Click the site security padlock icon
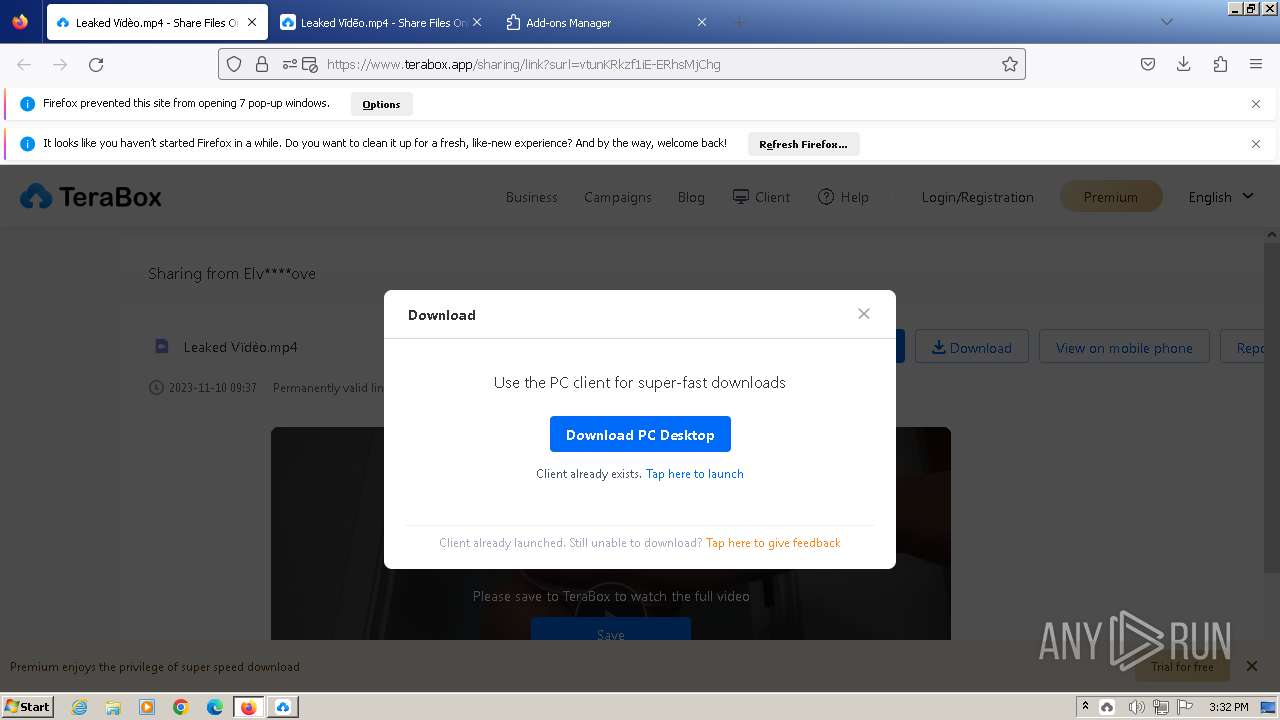 (x=262, y=64)
